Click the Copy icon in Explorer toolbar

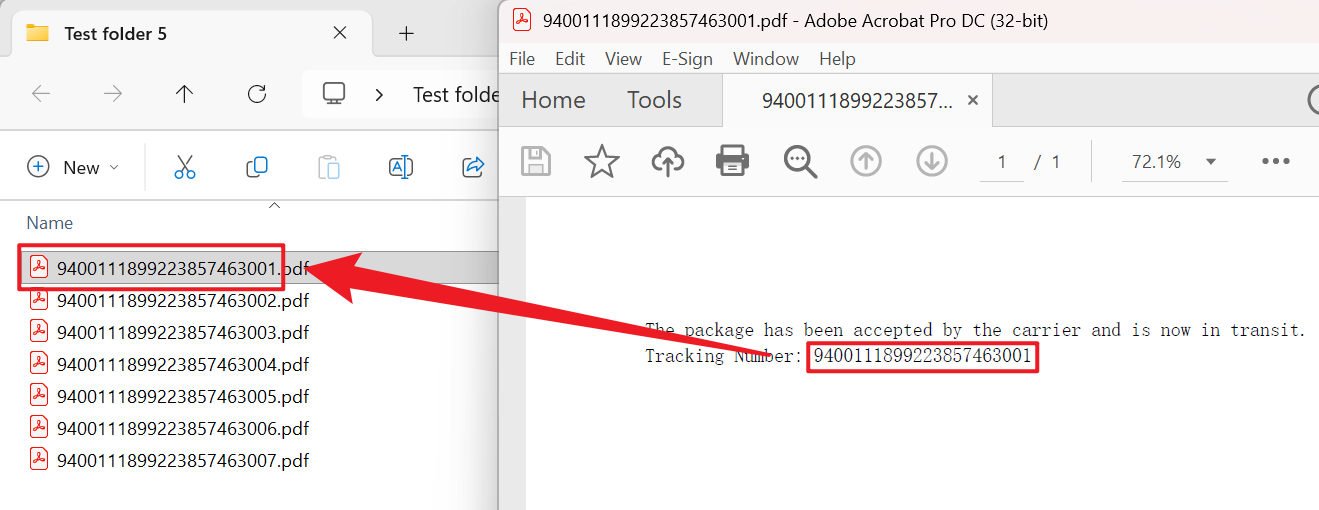[x=257, y=167]
